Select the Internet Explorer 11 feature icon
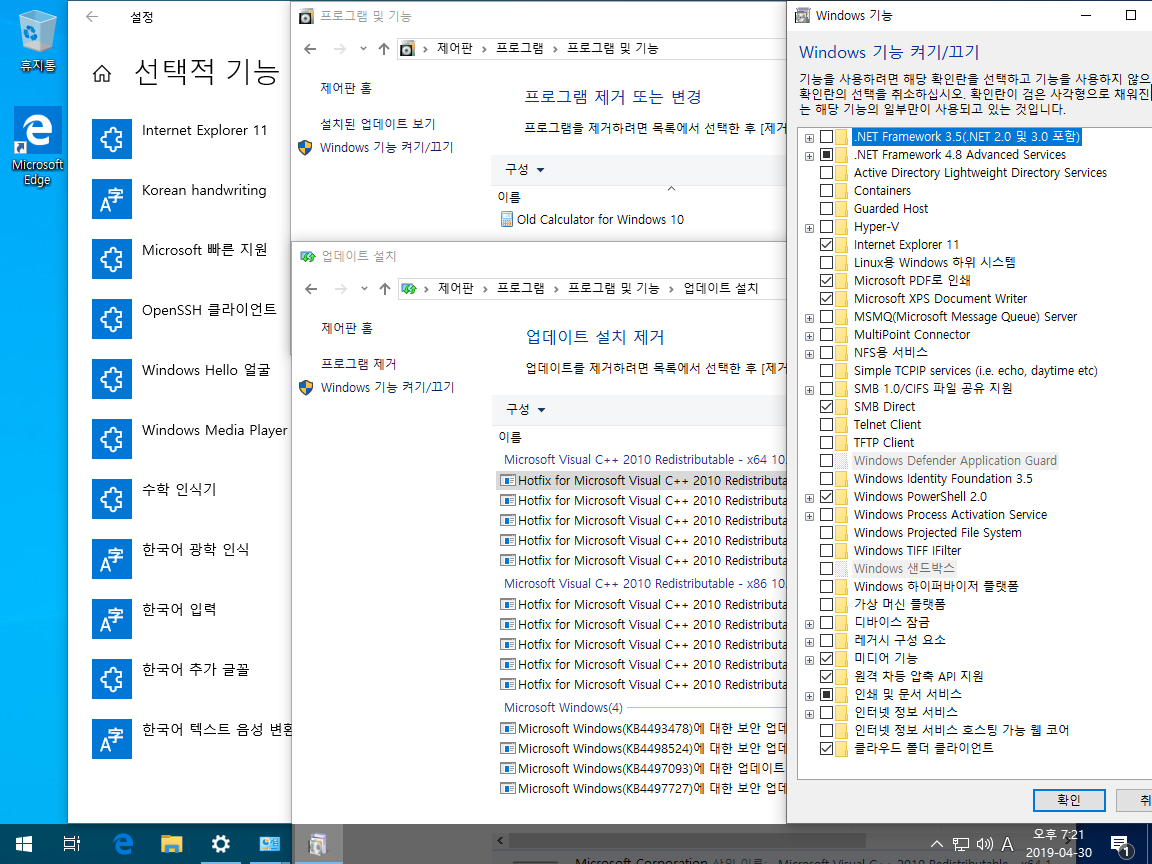This screenshot has height=864, width=1152. [x=112, y=139]
